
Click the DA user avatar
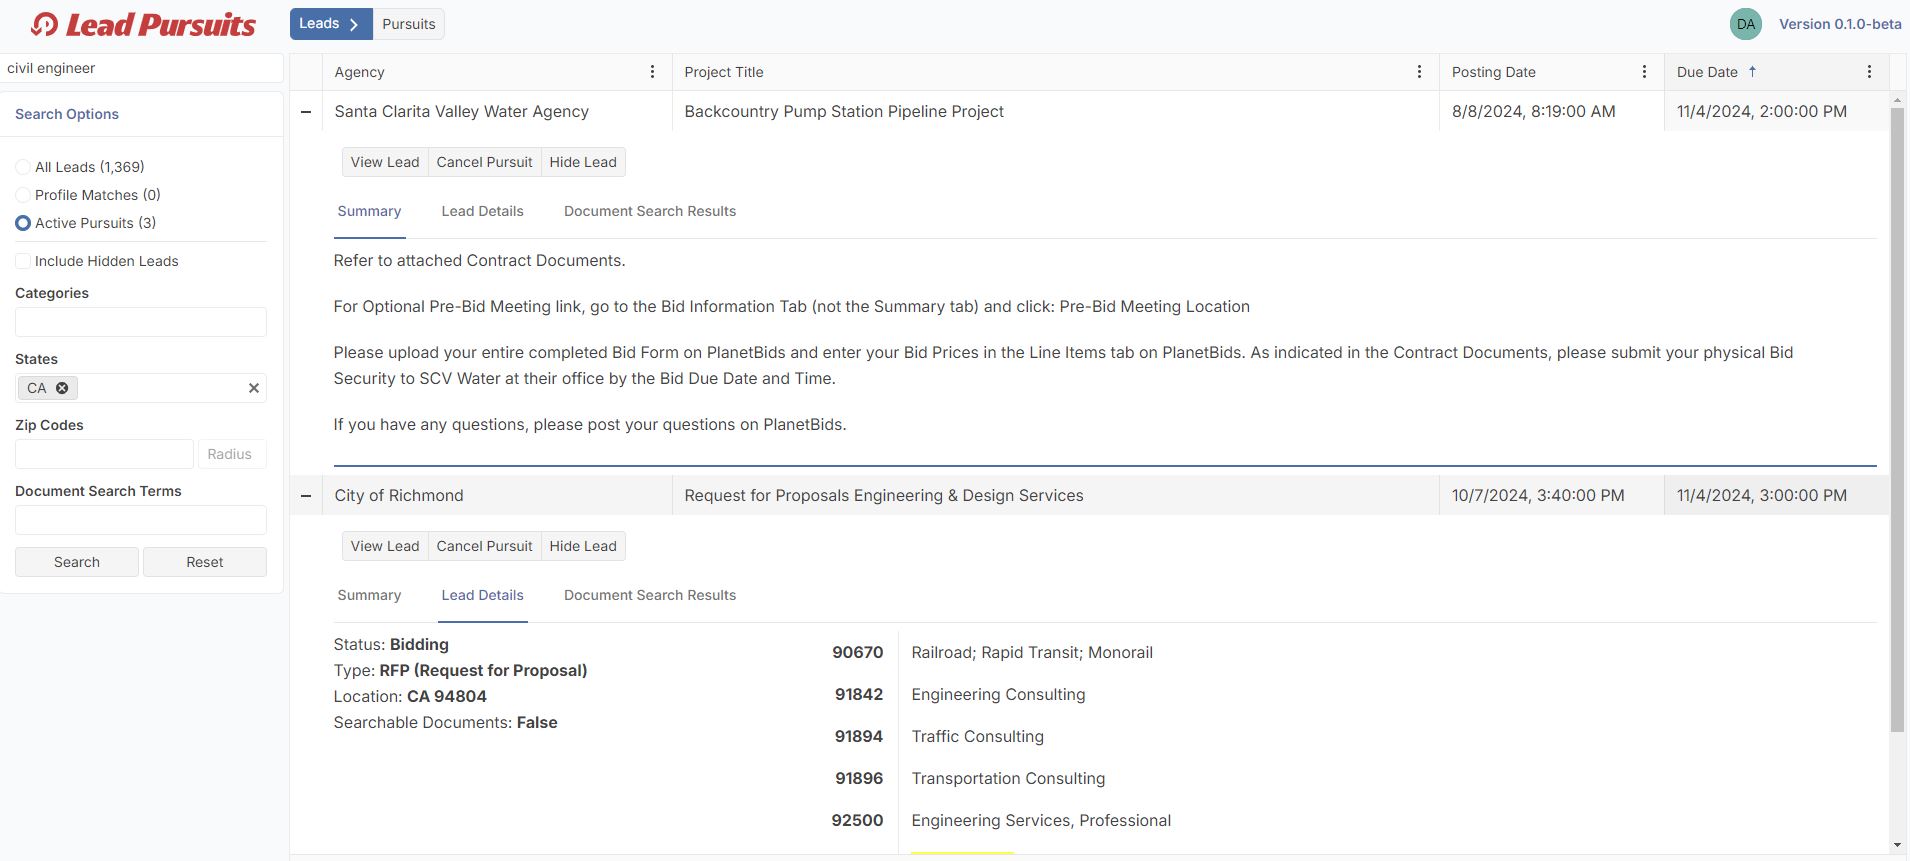click(1745, 24)
